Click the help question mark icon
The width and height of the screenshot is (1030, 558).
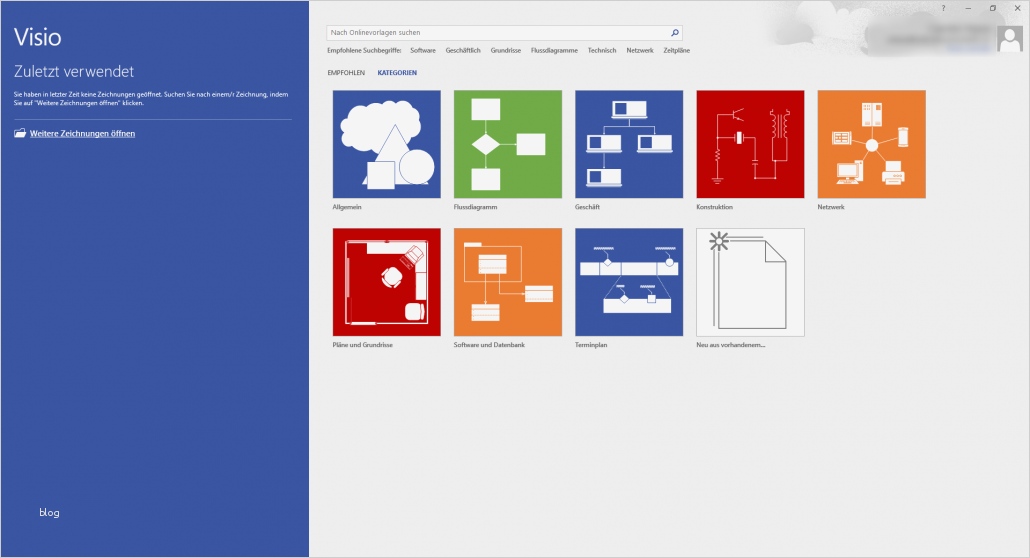tap(943, 8)
